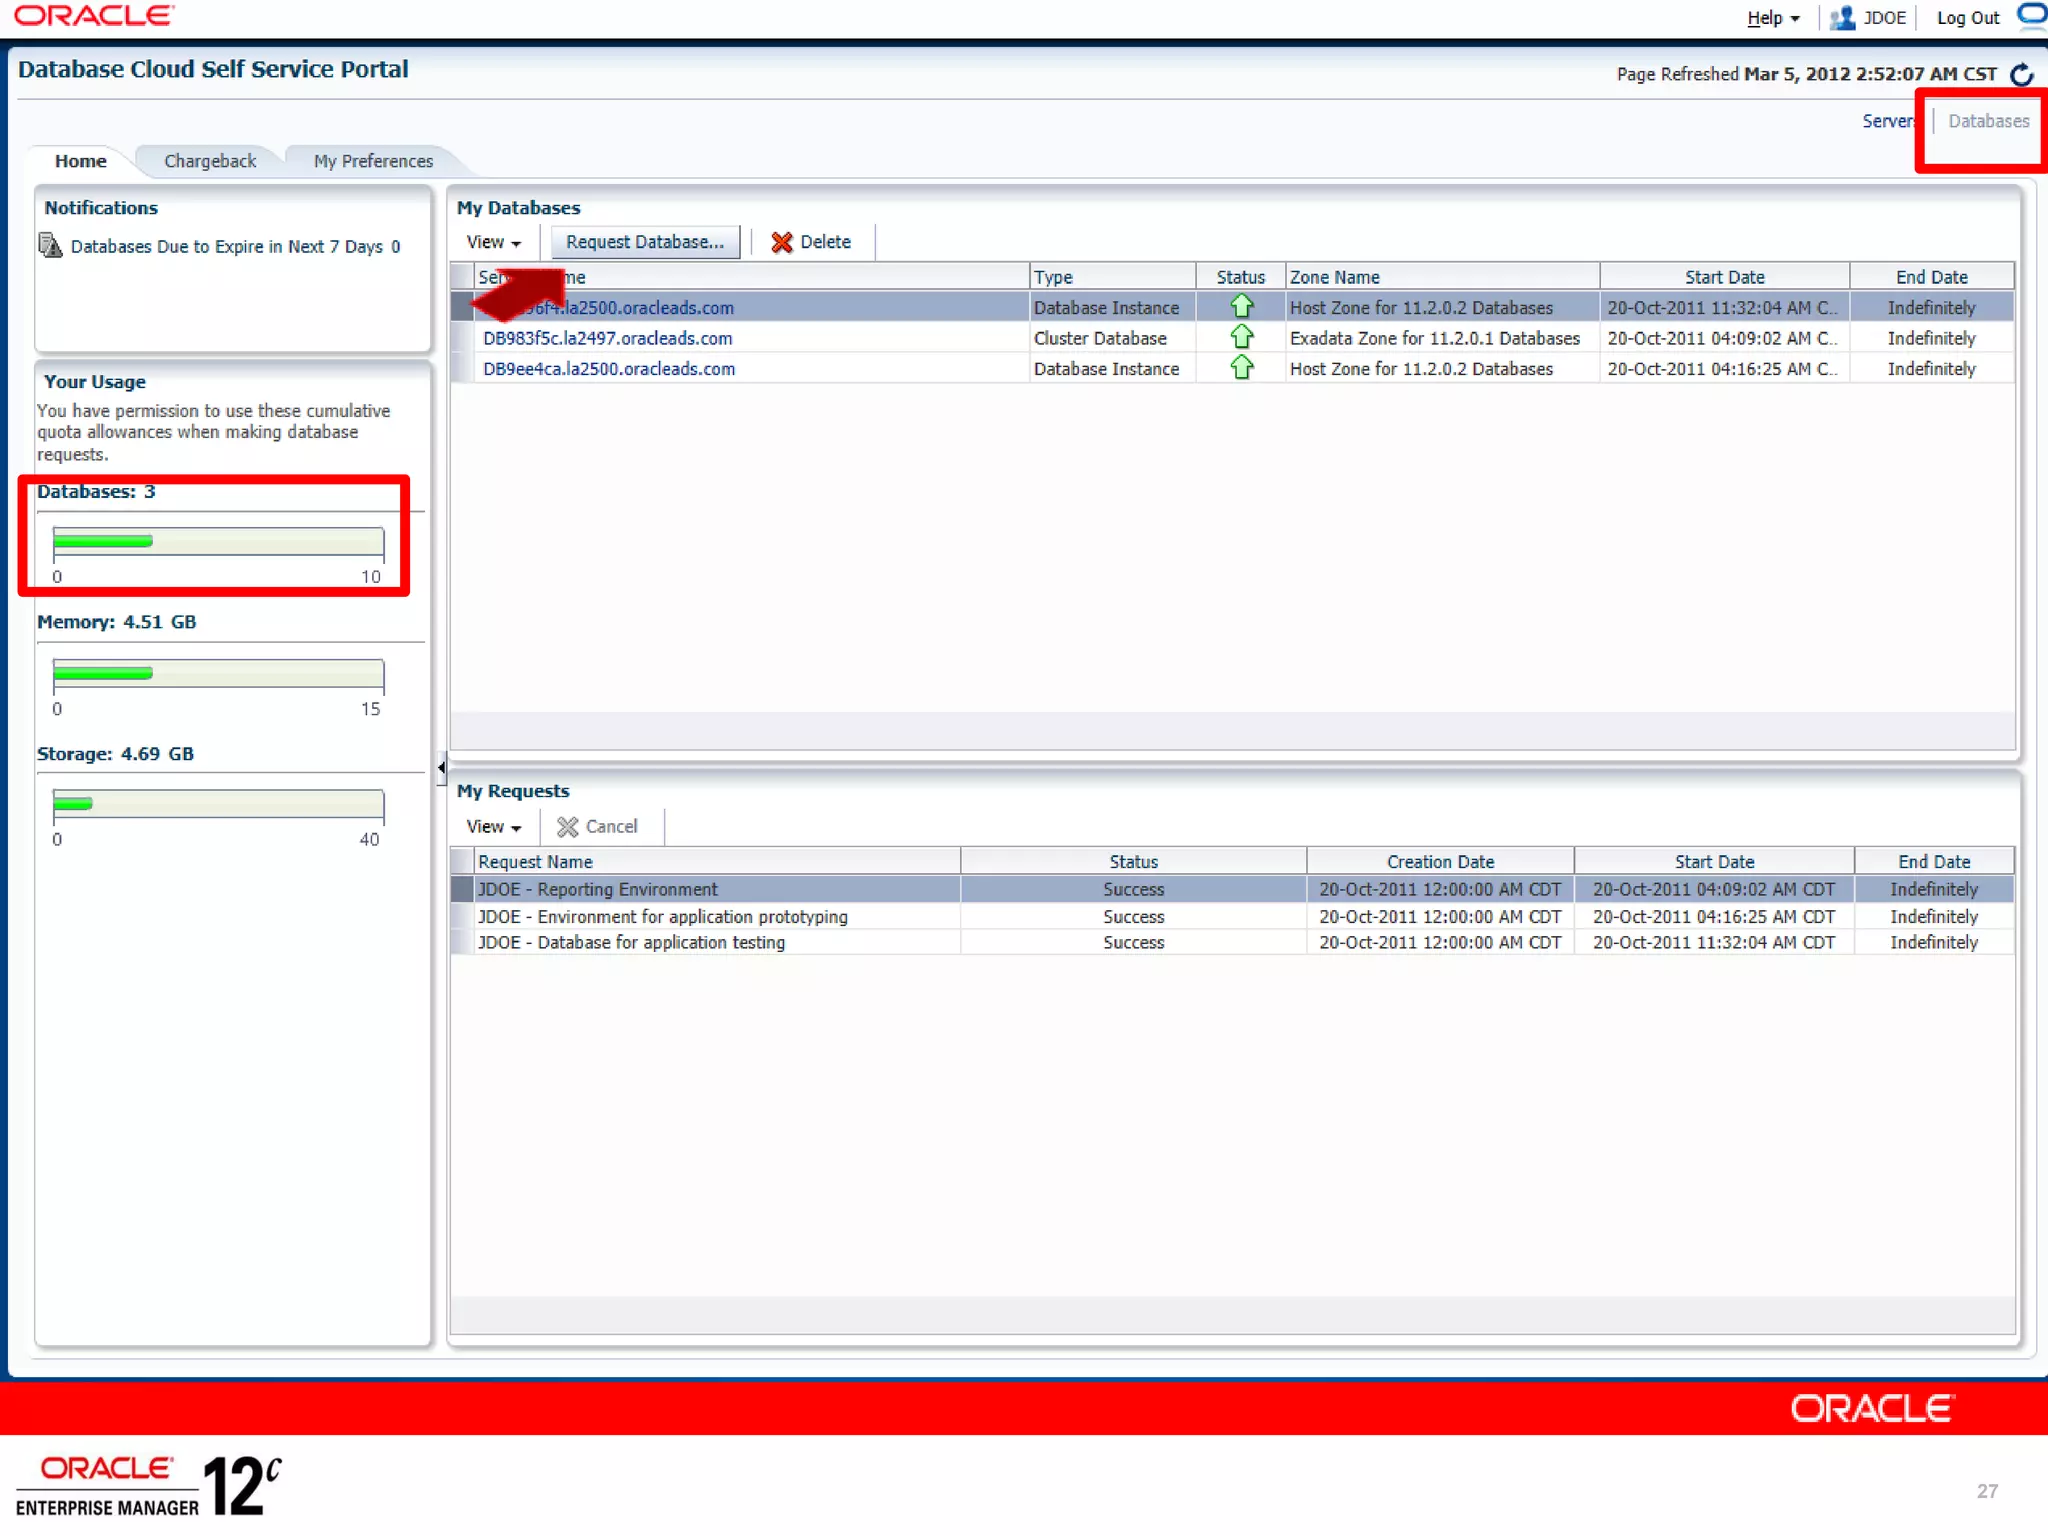The width and height of the screenshot is (2048, 1536).
Task: Click the status up arrow for Cluster Database
Action: [x=1241, y=337]
